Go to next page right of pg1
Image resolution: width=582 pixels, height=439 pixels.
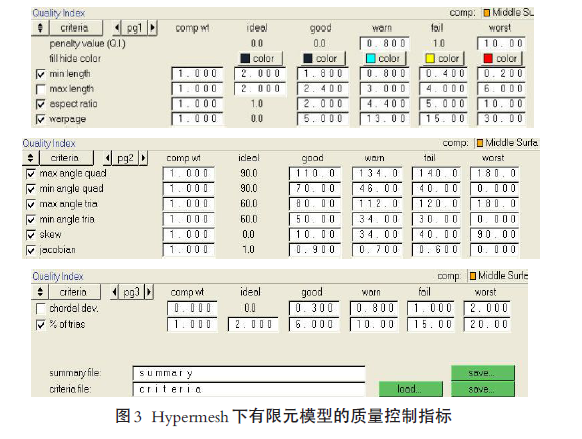(152, 28)
